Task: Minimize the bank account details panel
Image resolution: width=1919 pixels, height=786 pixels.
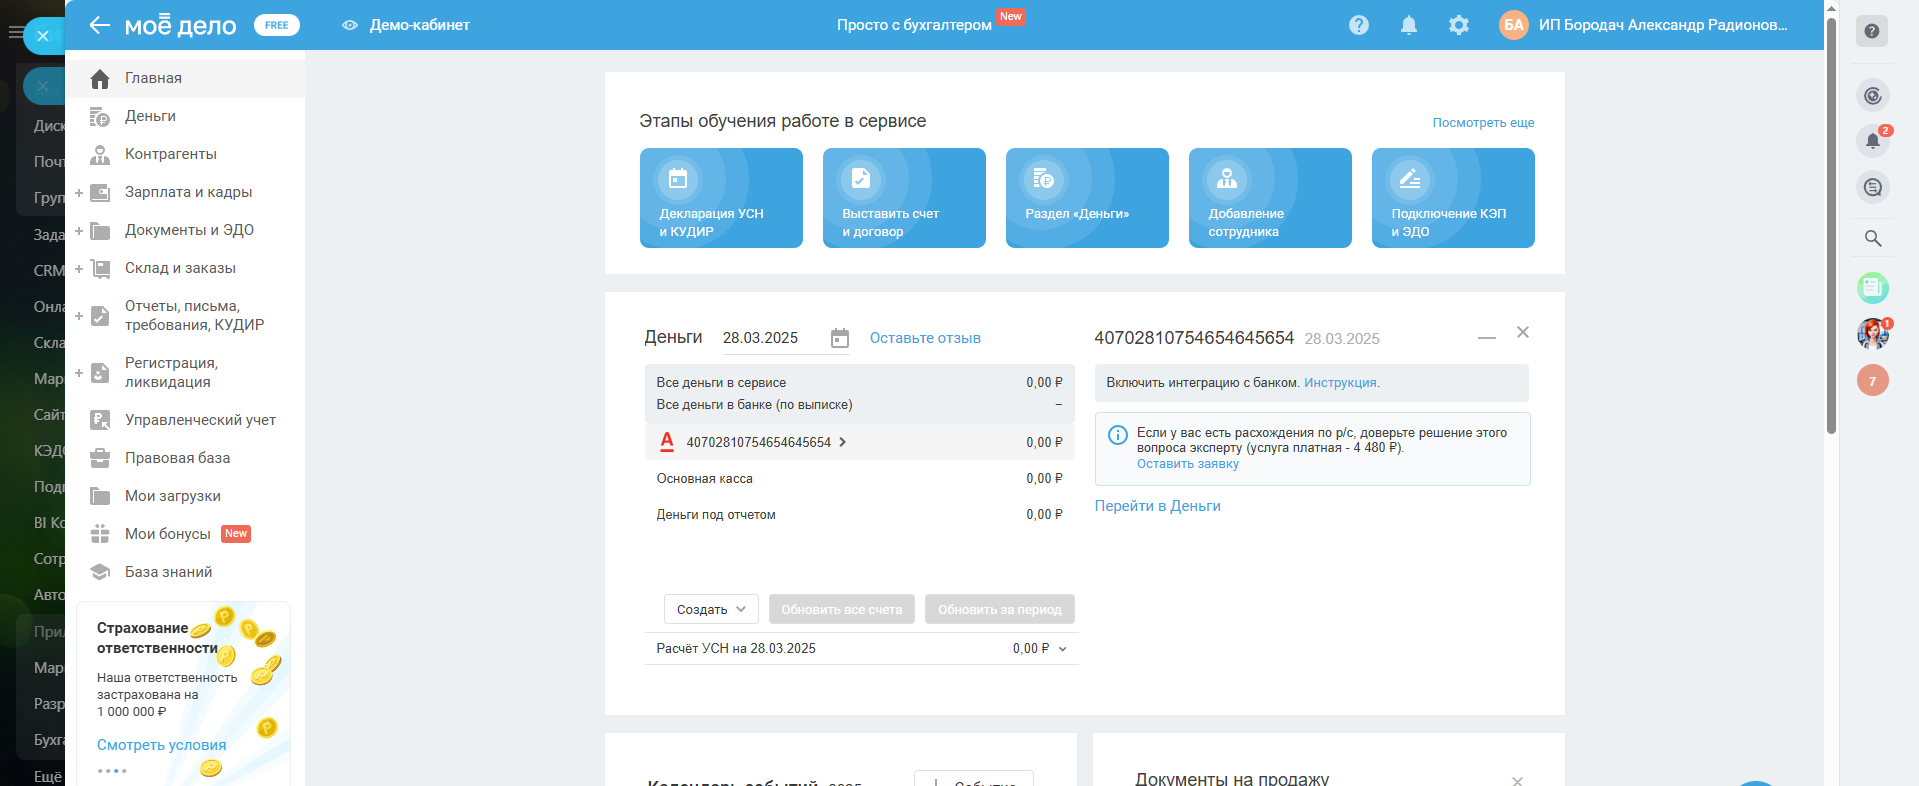Action: click(1487, 338)
